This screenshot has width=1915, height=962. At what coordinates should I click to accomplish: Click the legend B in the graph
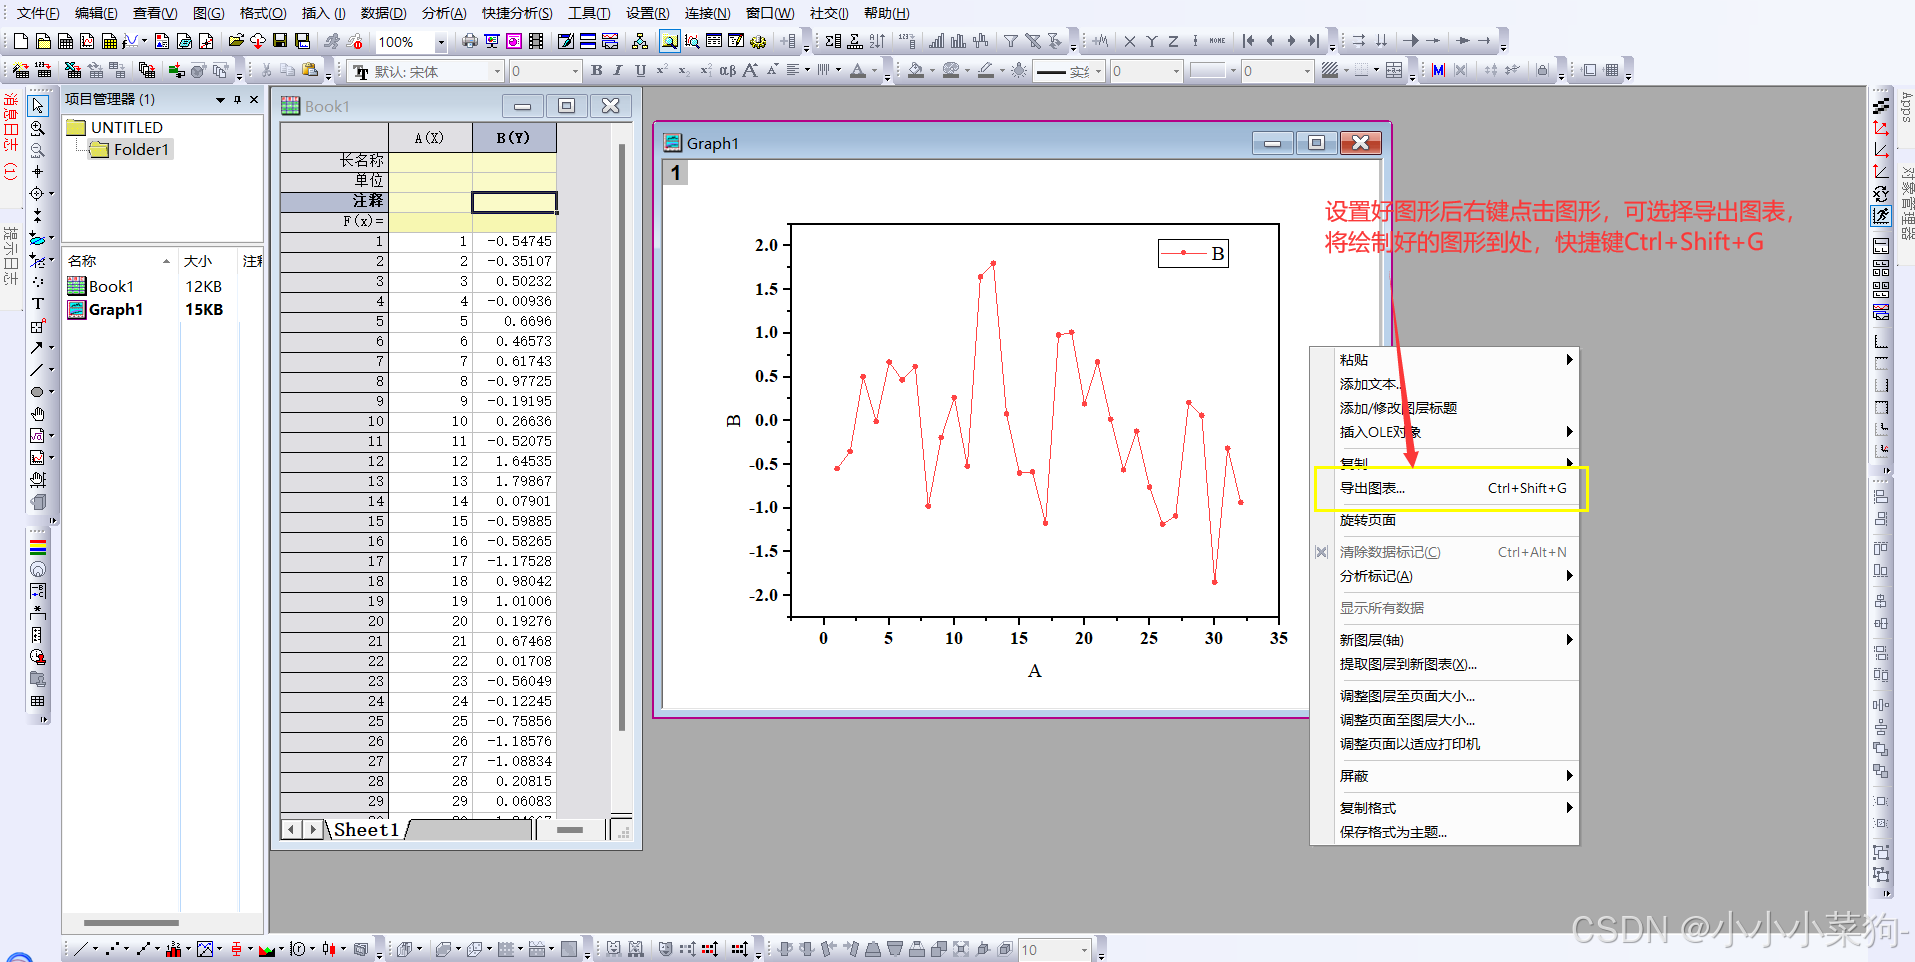(1193, 253)
